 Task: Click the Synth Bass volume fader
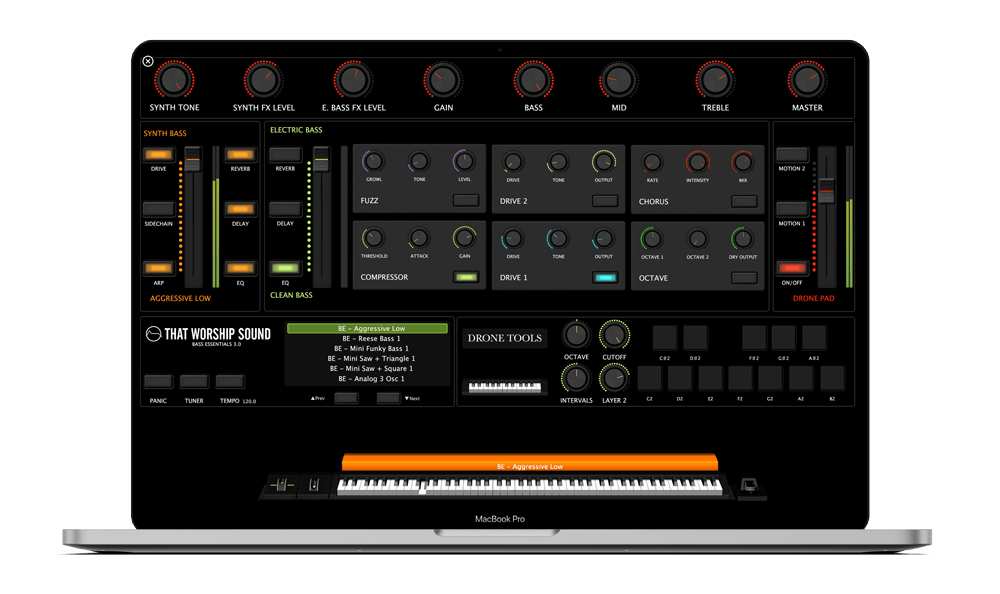tap(193, 158)
